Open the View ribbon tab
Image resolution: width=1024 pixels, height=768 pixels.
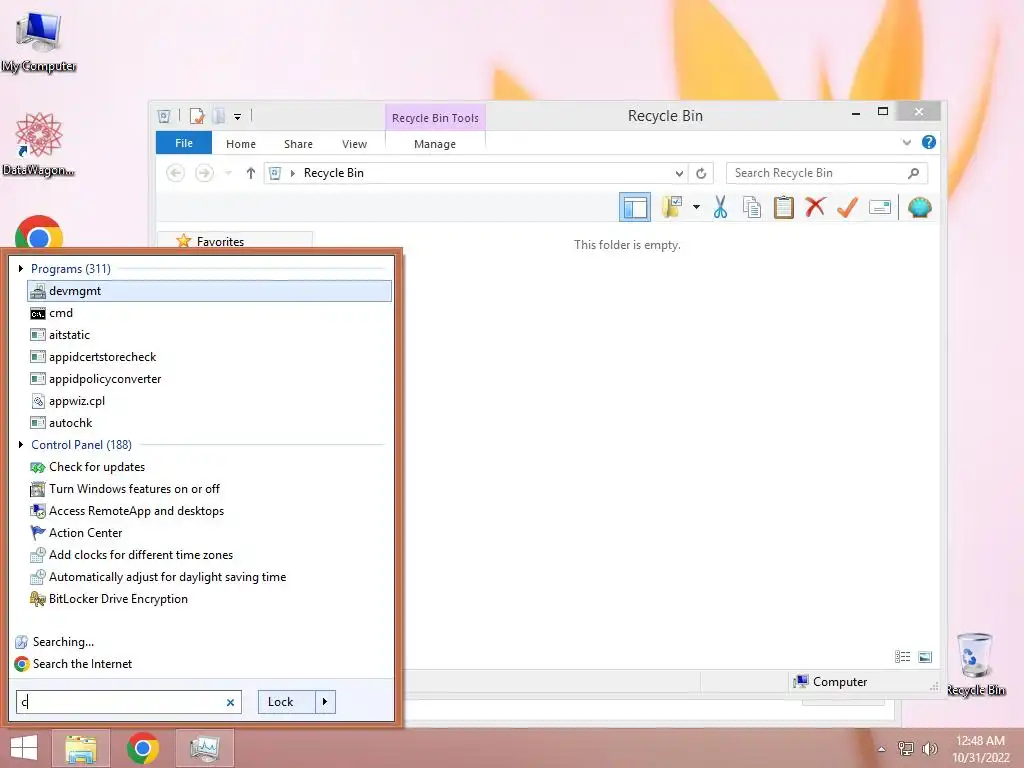coord(354,144)
